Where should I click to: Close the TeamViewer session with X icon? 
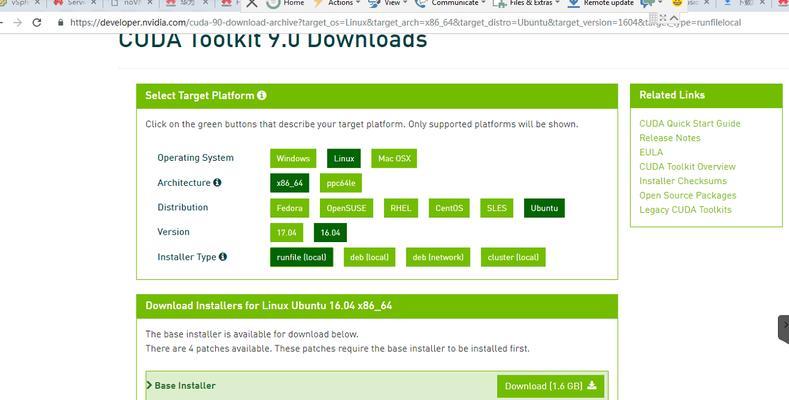pyautogui.click(x=252, y=3)
